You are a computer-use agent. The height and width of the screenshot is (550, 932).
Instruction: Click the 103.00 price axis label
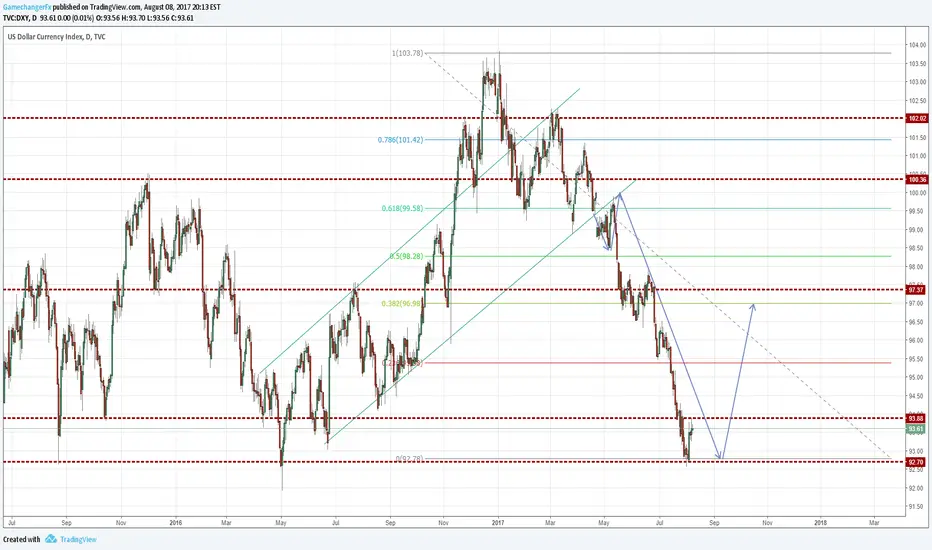917,81
